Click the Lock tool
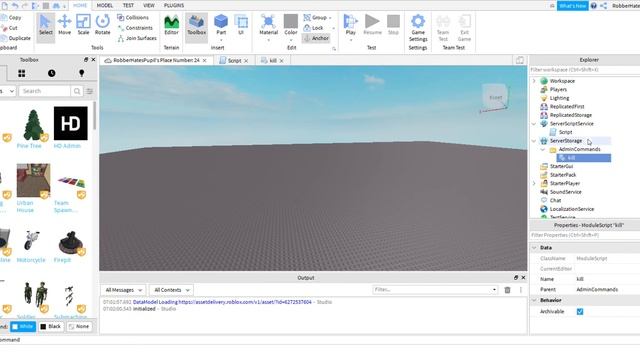This screenshot has height=360, width=640. click(x=313, y=28)
